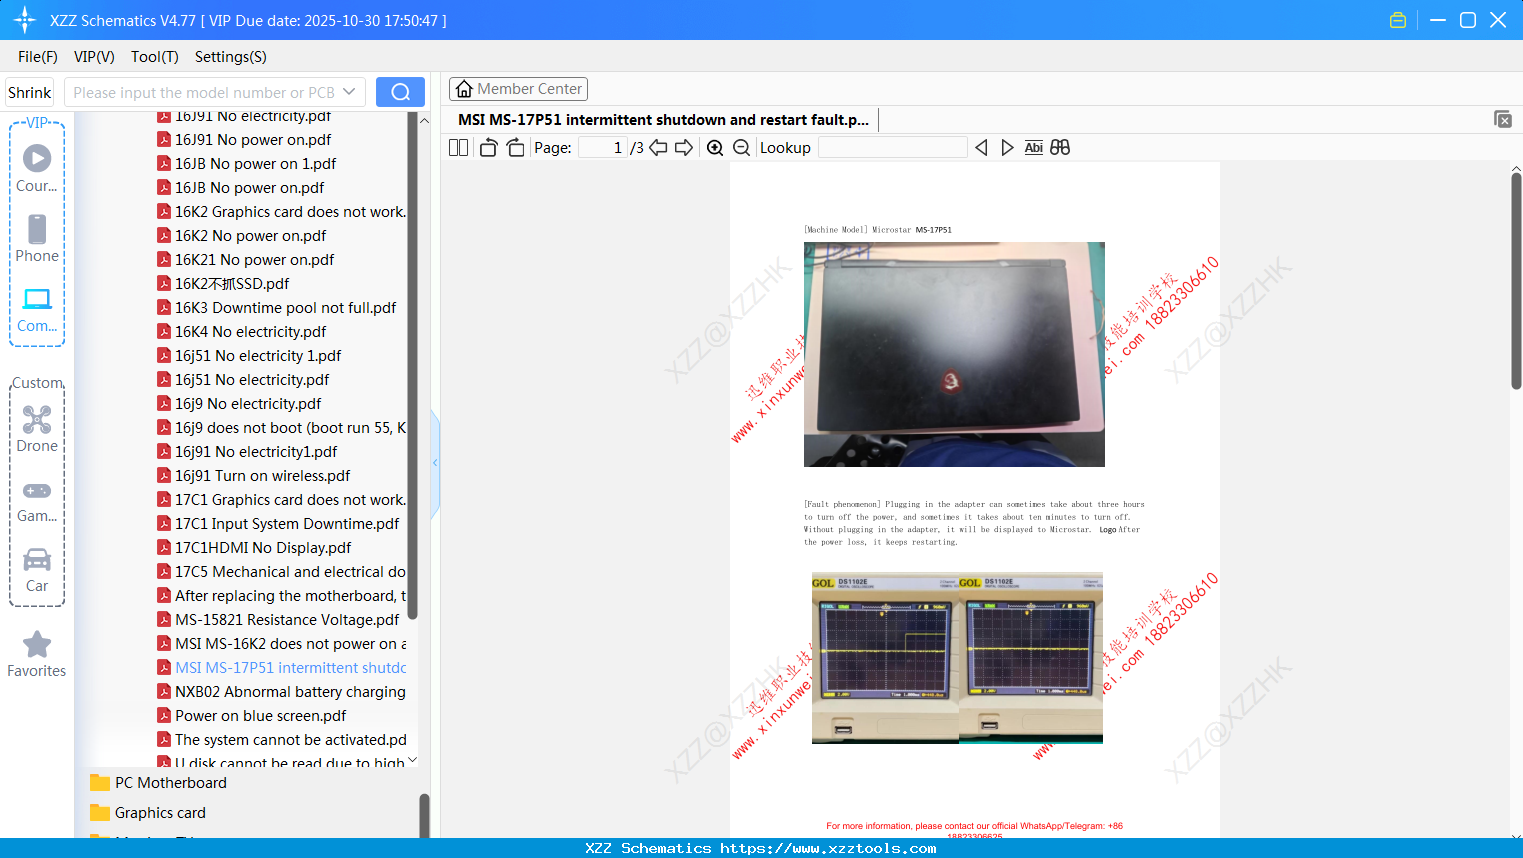Screen dimensions: 1523x858
Task: Open 17C1 Input System Downtime.pdf
Action: point(287,524)
